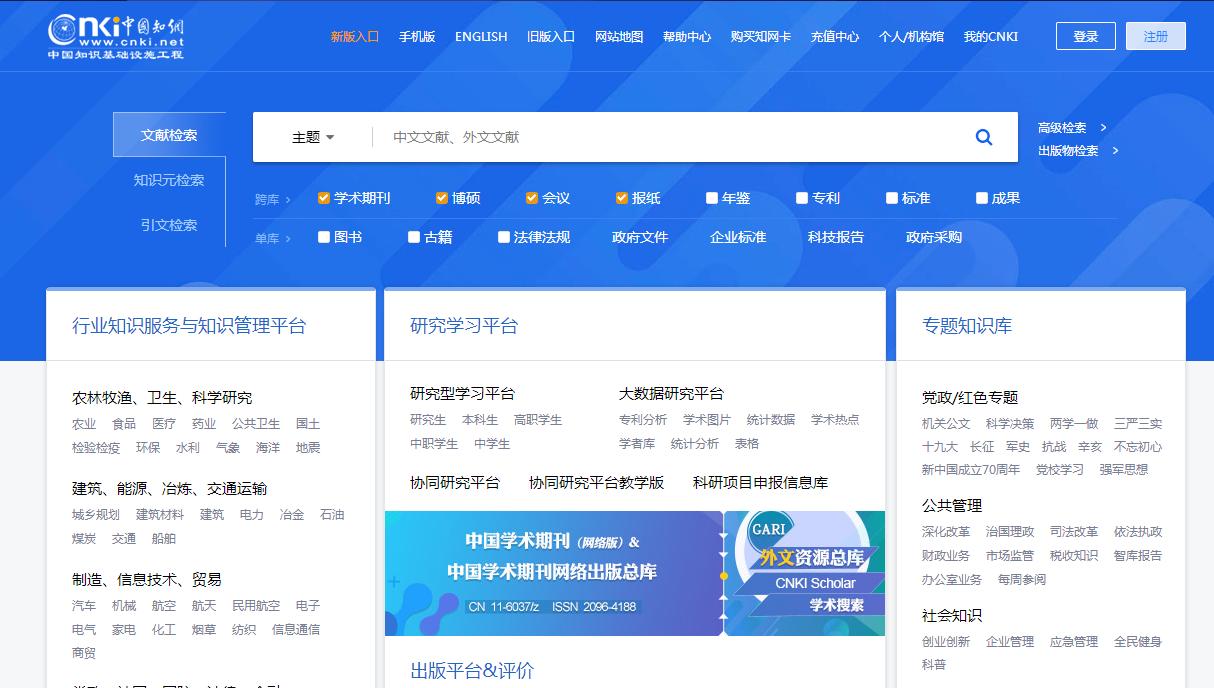Click the 注册 button
Image resolution: width=1214 pixels, height=688 pixels.
[1156, 36]
